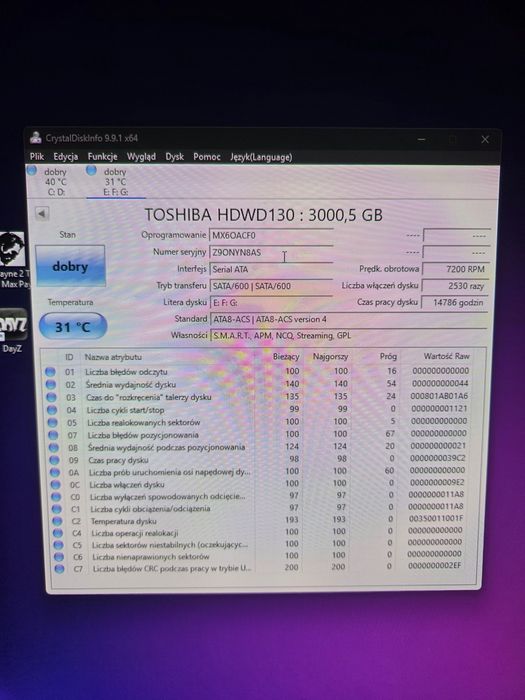Open the Dysk menu

[x=175, y=157]
